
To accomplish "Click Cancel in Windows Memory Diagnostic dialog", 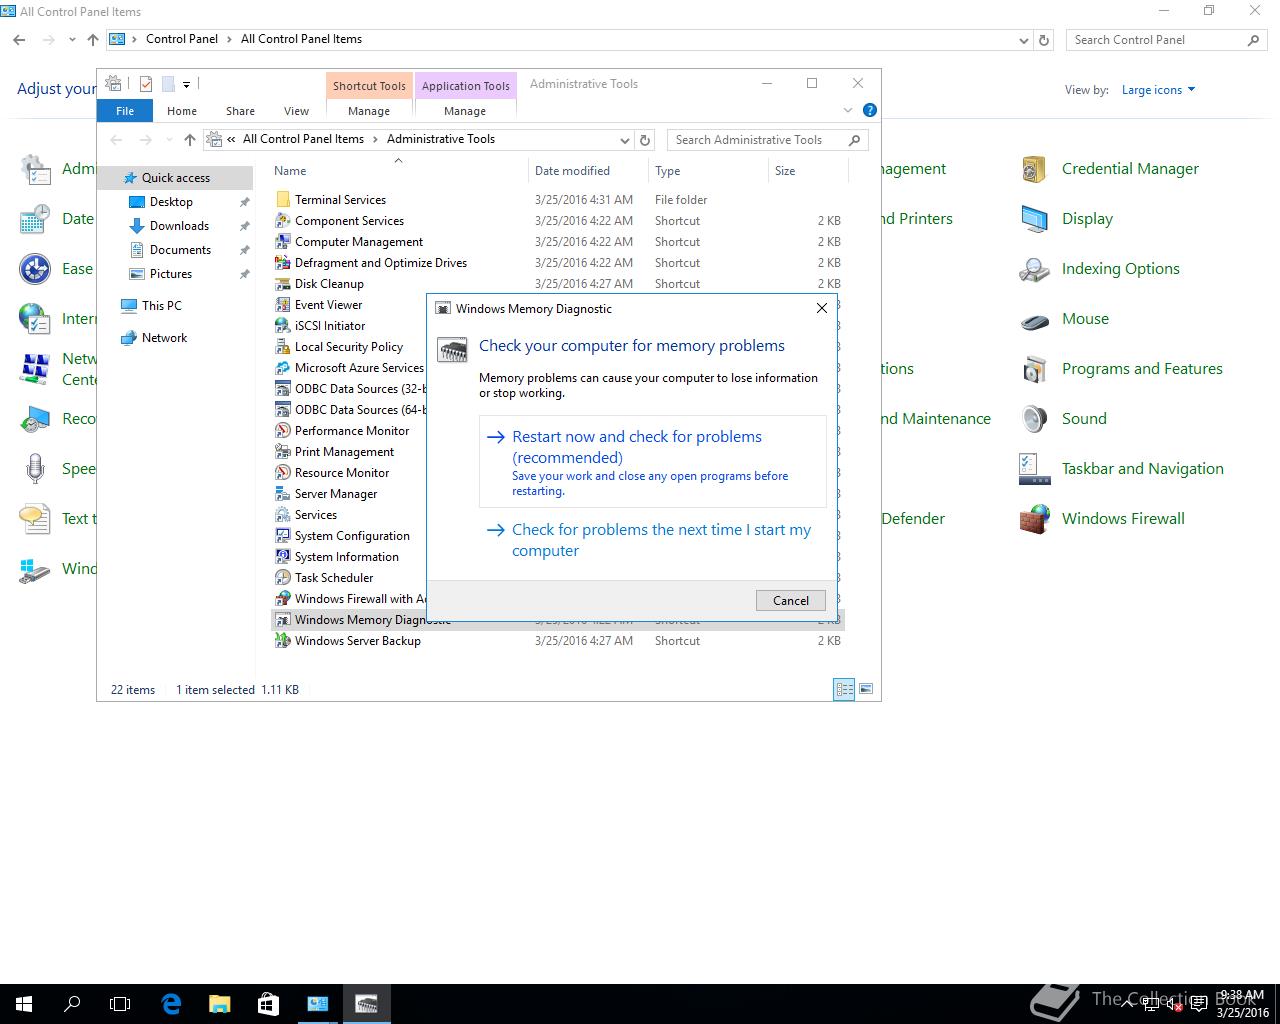I will click(x=791, y=600).
